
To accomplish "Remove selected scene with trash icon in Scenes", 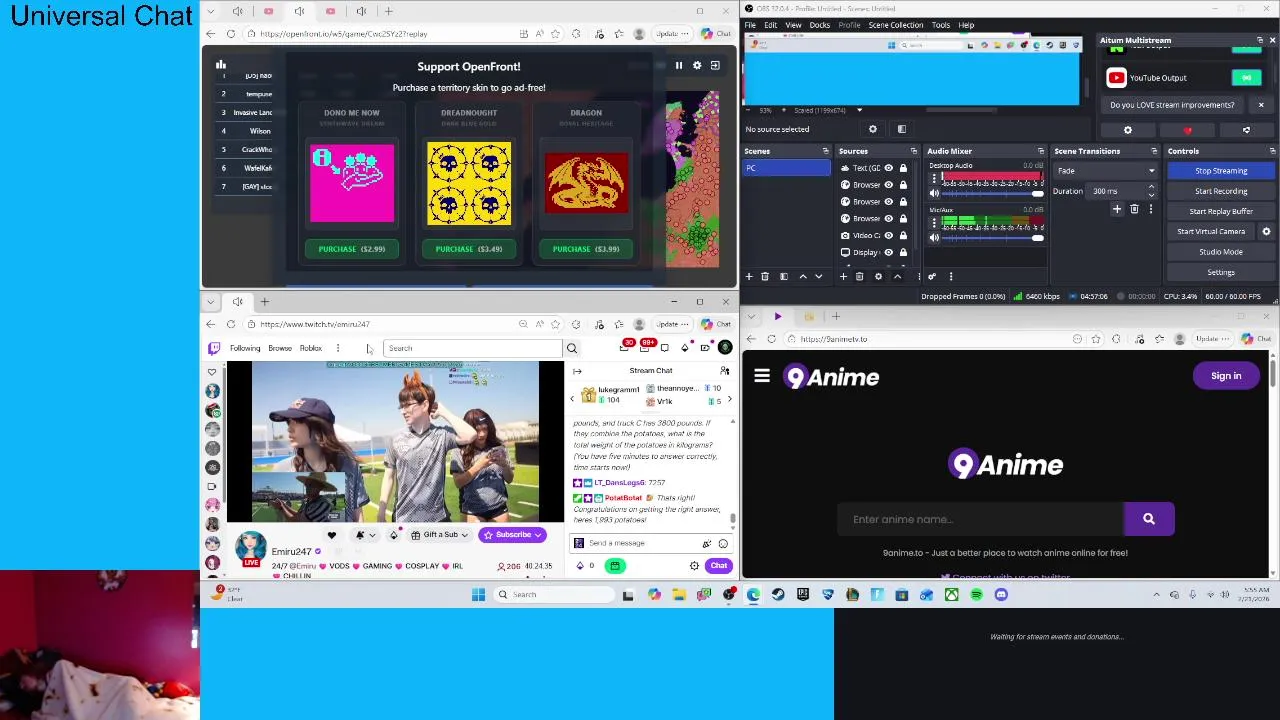I will 765,277.
